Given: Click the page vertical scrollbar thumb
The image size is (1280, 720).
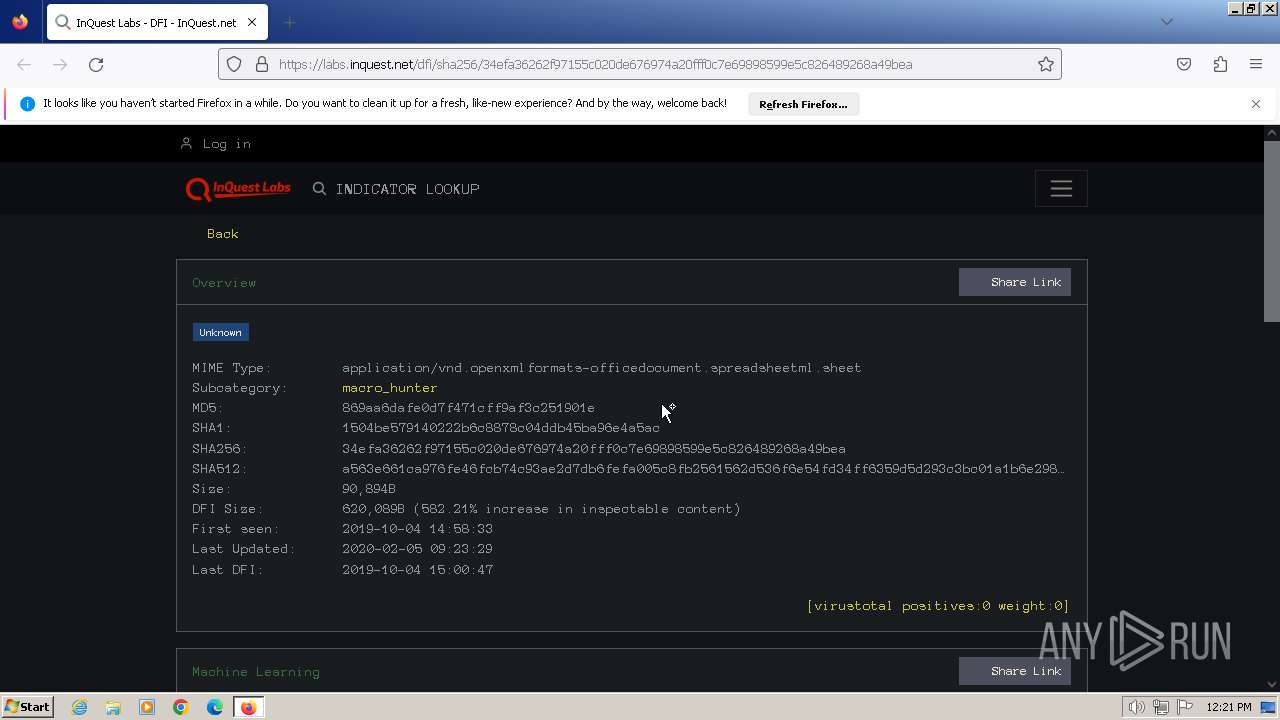Looking at the screenshot, I should click(x=1272, y=231).
